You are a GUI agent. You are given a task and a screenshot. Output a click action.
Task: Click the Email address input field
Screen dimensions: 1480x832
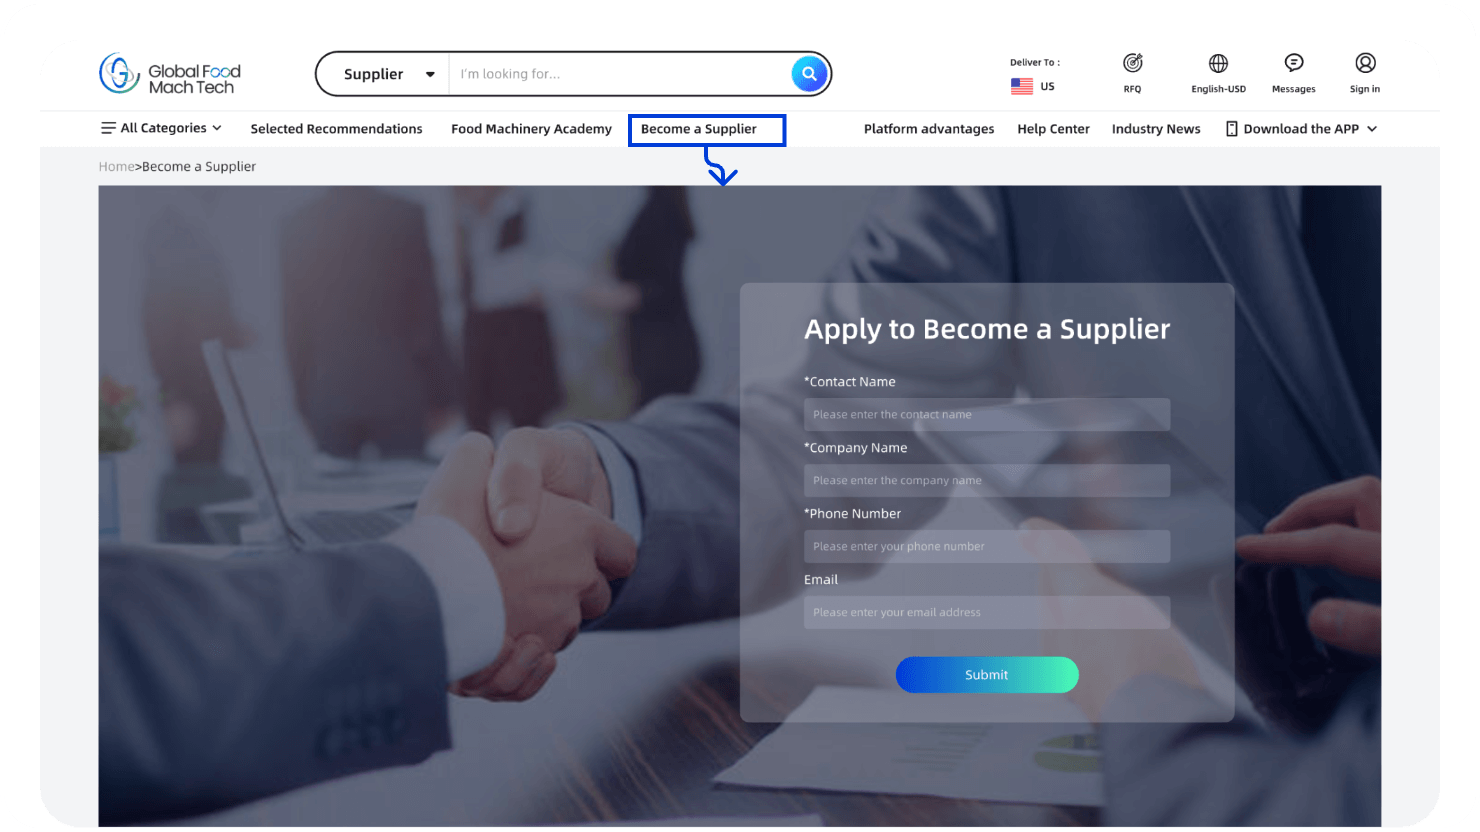tap(987, 613)
